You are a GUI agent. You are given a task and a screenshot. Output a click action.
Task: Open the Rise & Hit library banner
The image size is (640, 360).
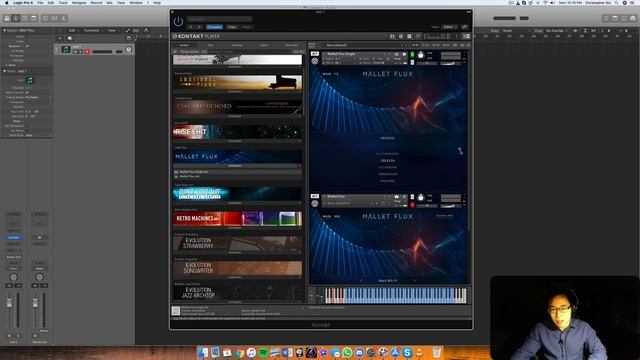point(238,131)
